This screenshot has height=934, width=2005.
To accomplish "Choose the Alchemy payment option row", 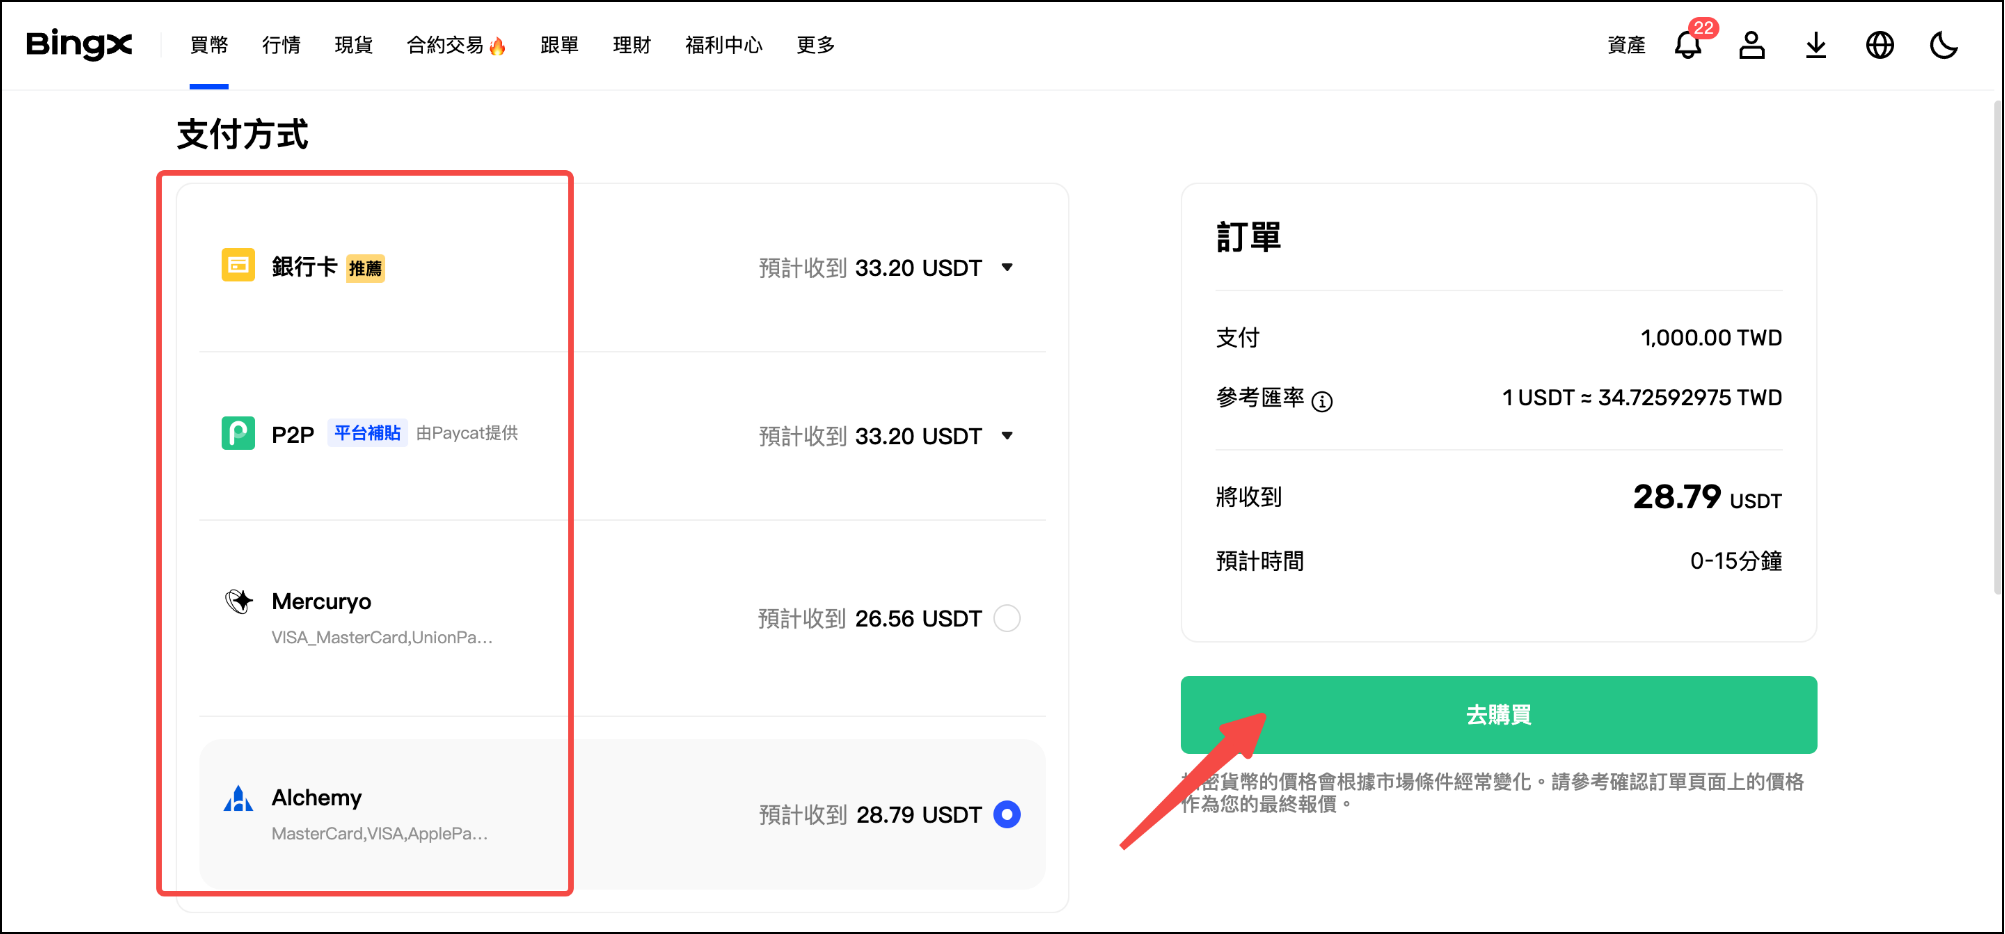I will [622, 814].
